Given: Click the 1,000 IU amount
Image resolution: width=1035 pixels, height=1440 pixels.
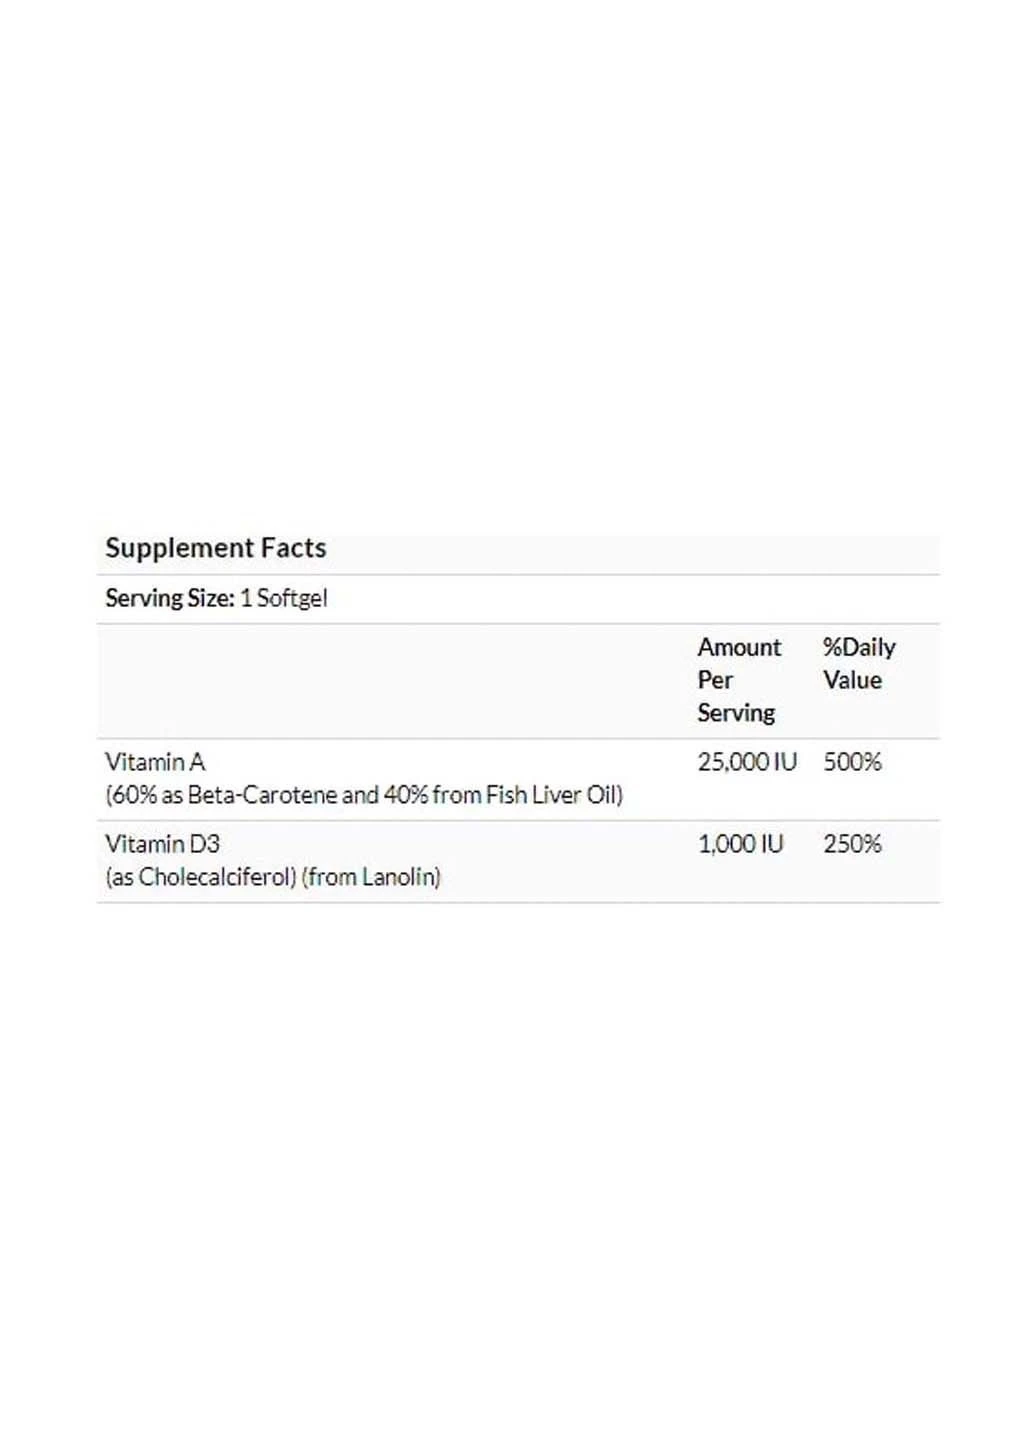Looking at the screenshot, I should (740, 844).
